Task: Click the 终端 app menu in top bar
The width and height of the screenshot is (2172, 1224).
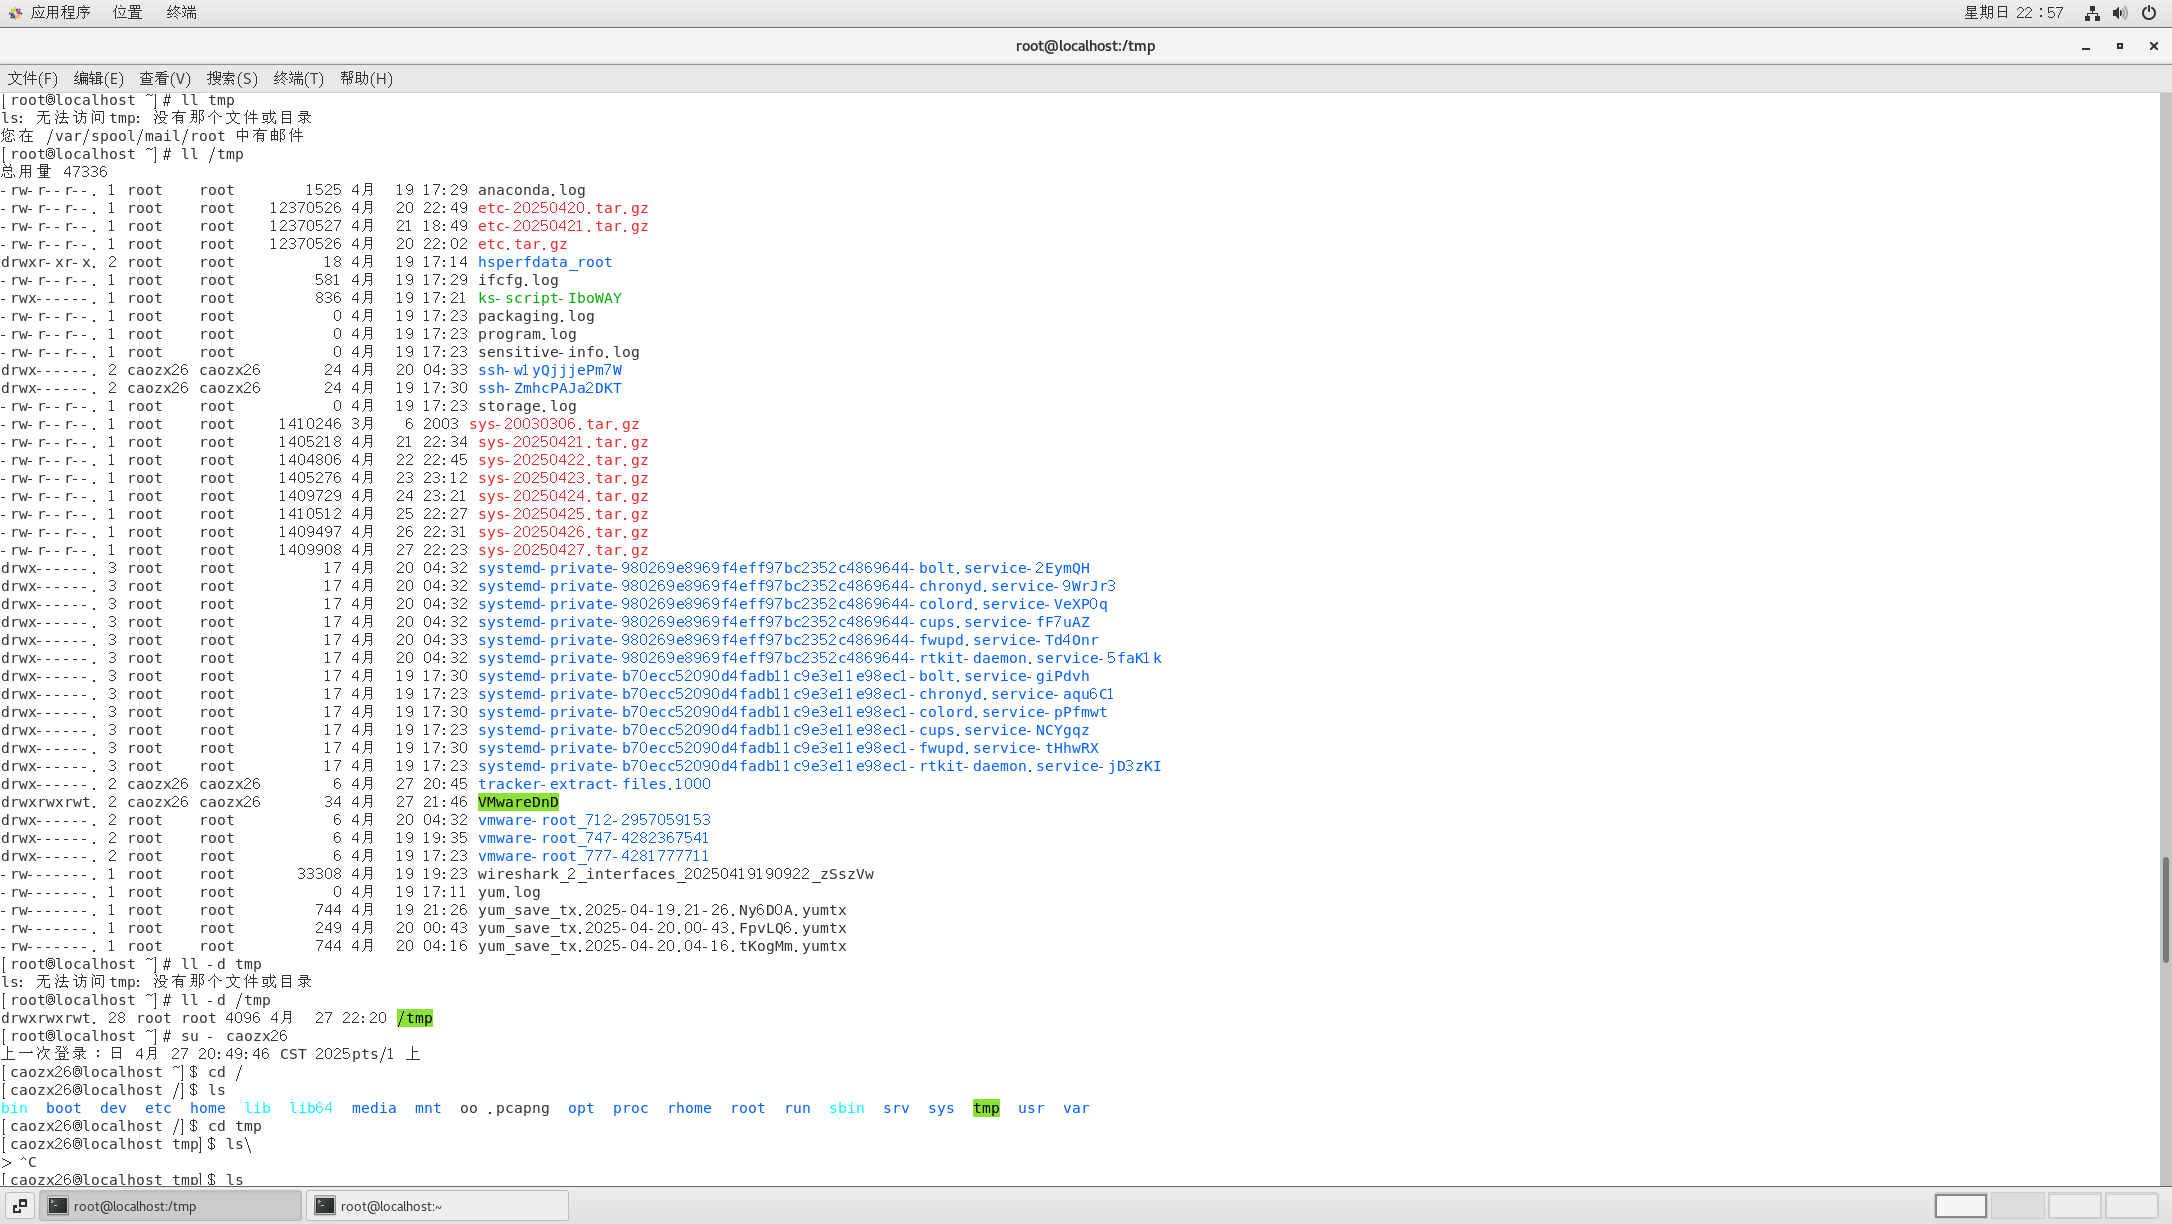Action: [x=181, y=12]
